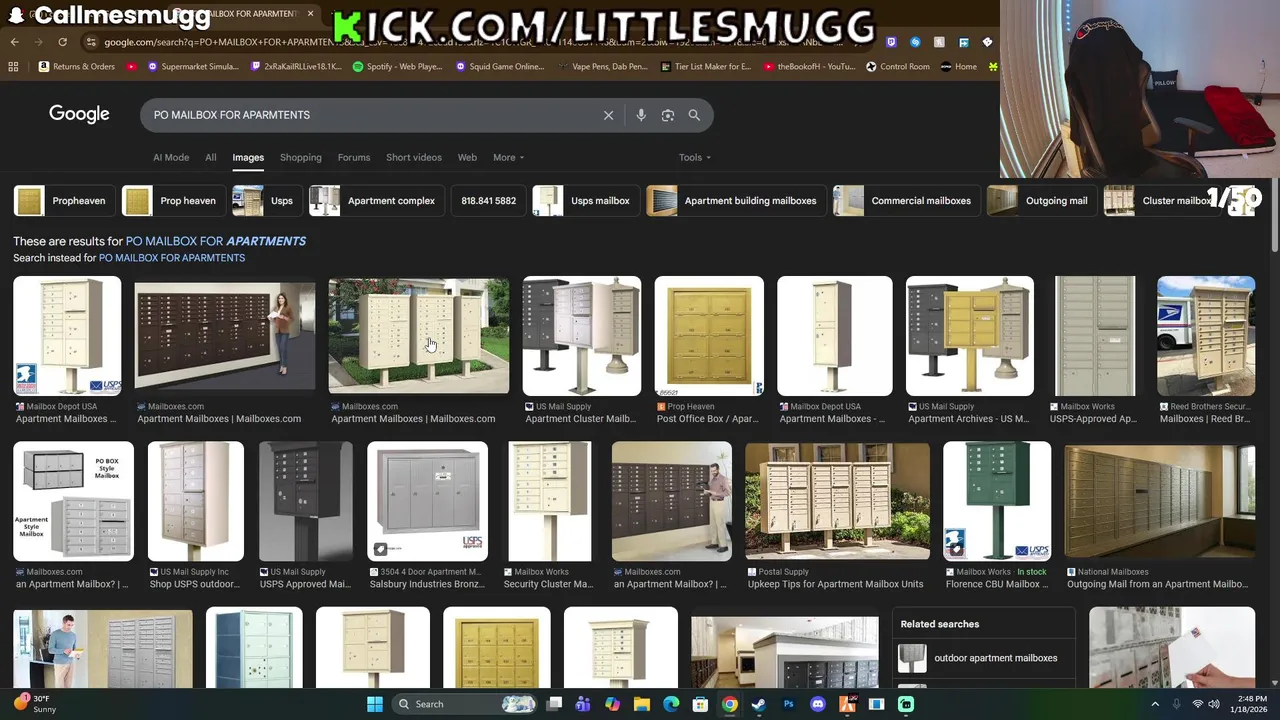
Task: Open the Tier List Maker bookmark
Action: pos(706,67)
